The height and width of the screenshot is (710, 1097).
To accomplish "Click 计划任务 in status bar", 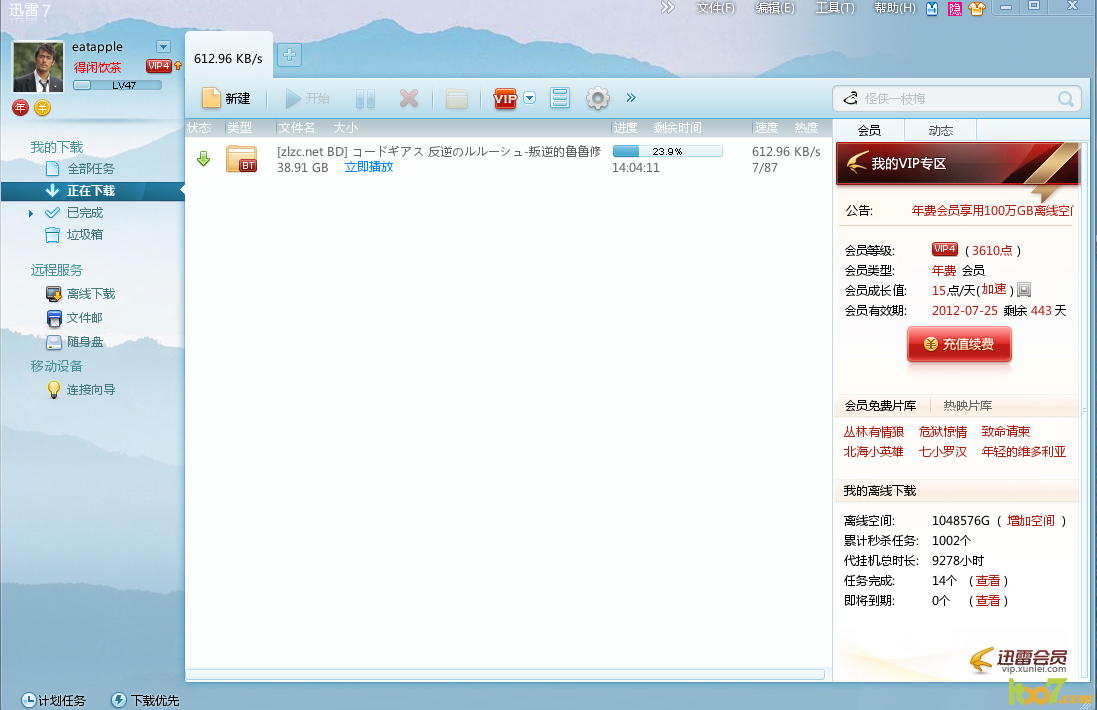I will 54,700.
